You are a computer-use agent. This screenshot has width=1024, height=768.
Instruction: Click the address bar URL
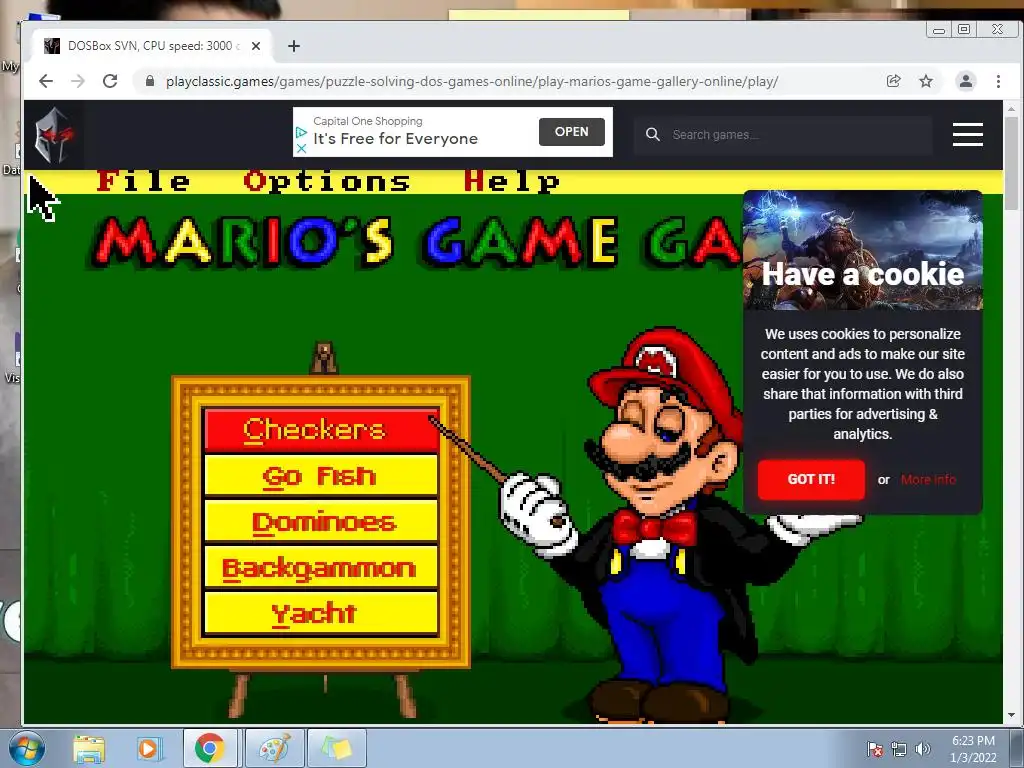[x=472, y=82]
